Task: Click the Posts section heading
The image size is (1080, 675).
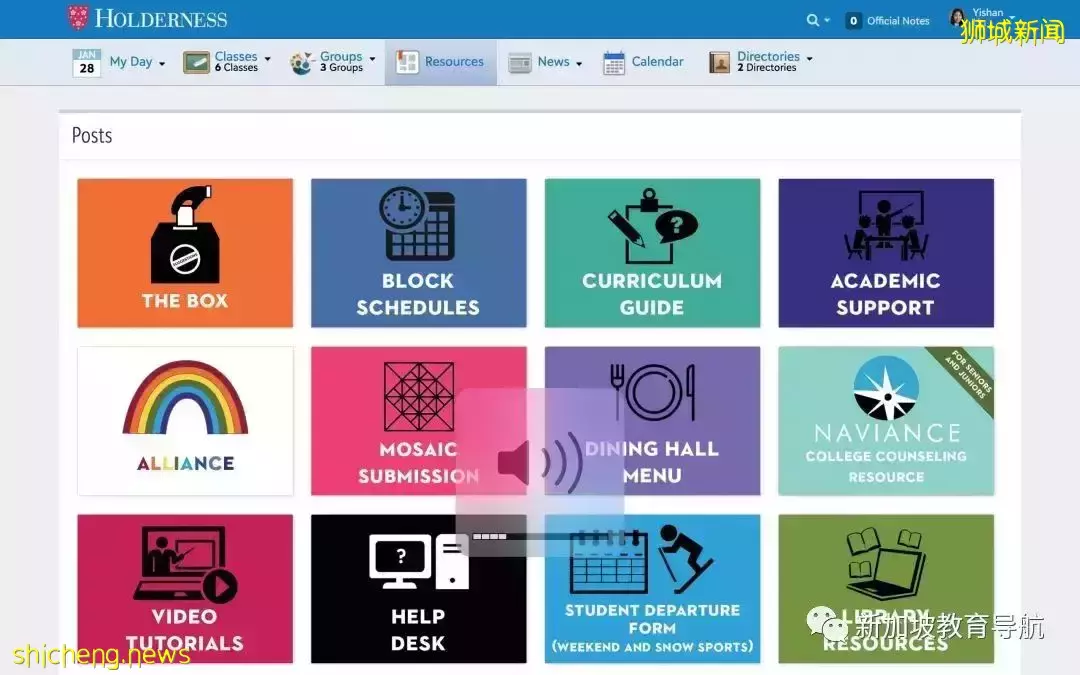Action: (92, 135)
